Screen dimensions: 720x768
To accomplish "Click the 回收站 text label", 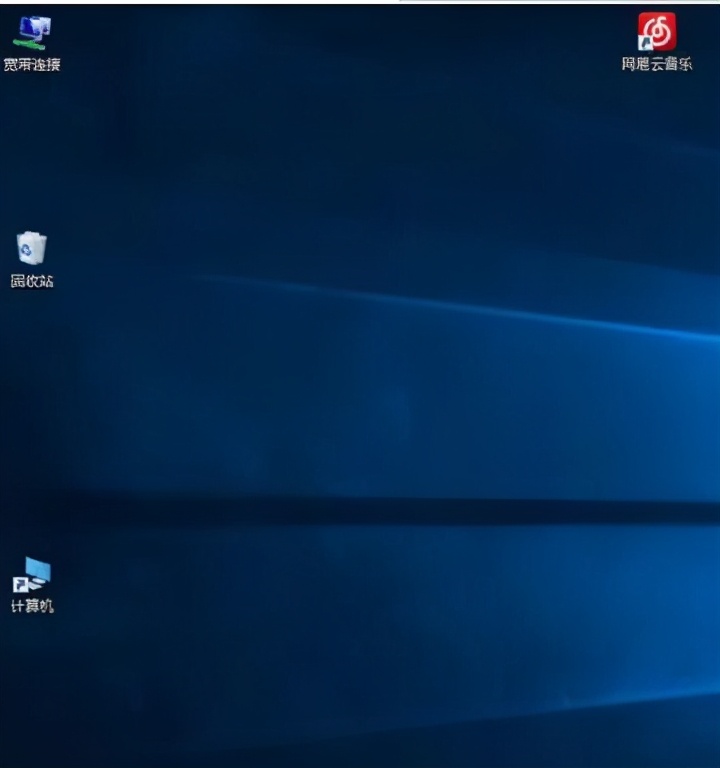I will pyautogui.click(x=32, y=281).
